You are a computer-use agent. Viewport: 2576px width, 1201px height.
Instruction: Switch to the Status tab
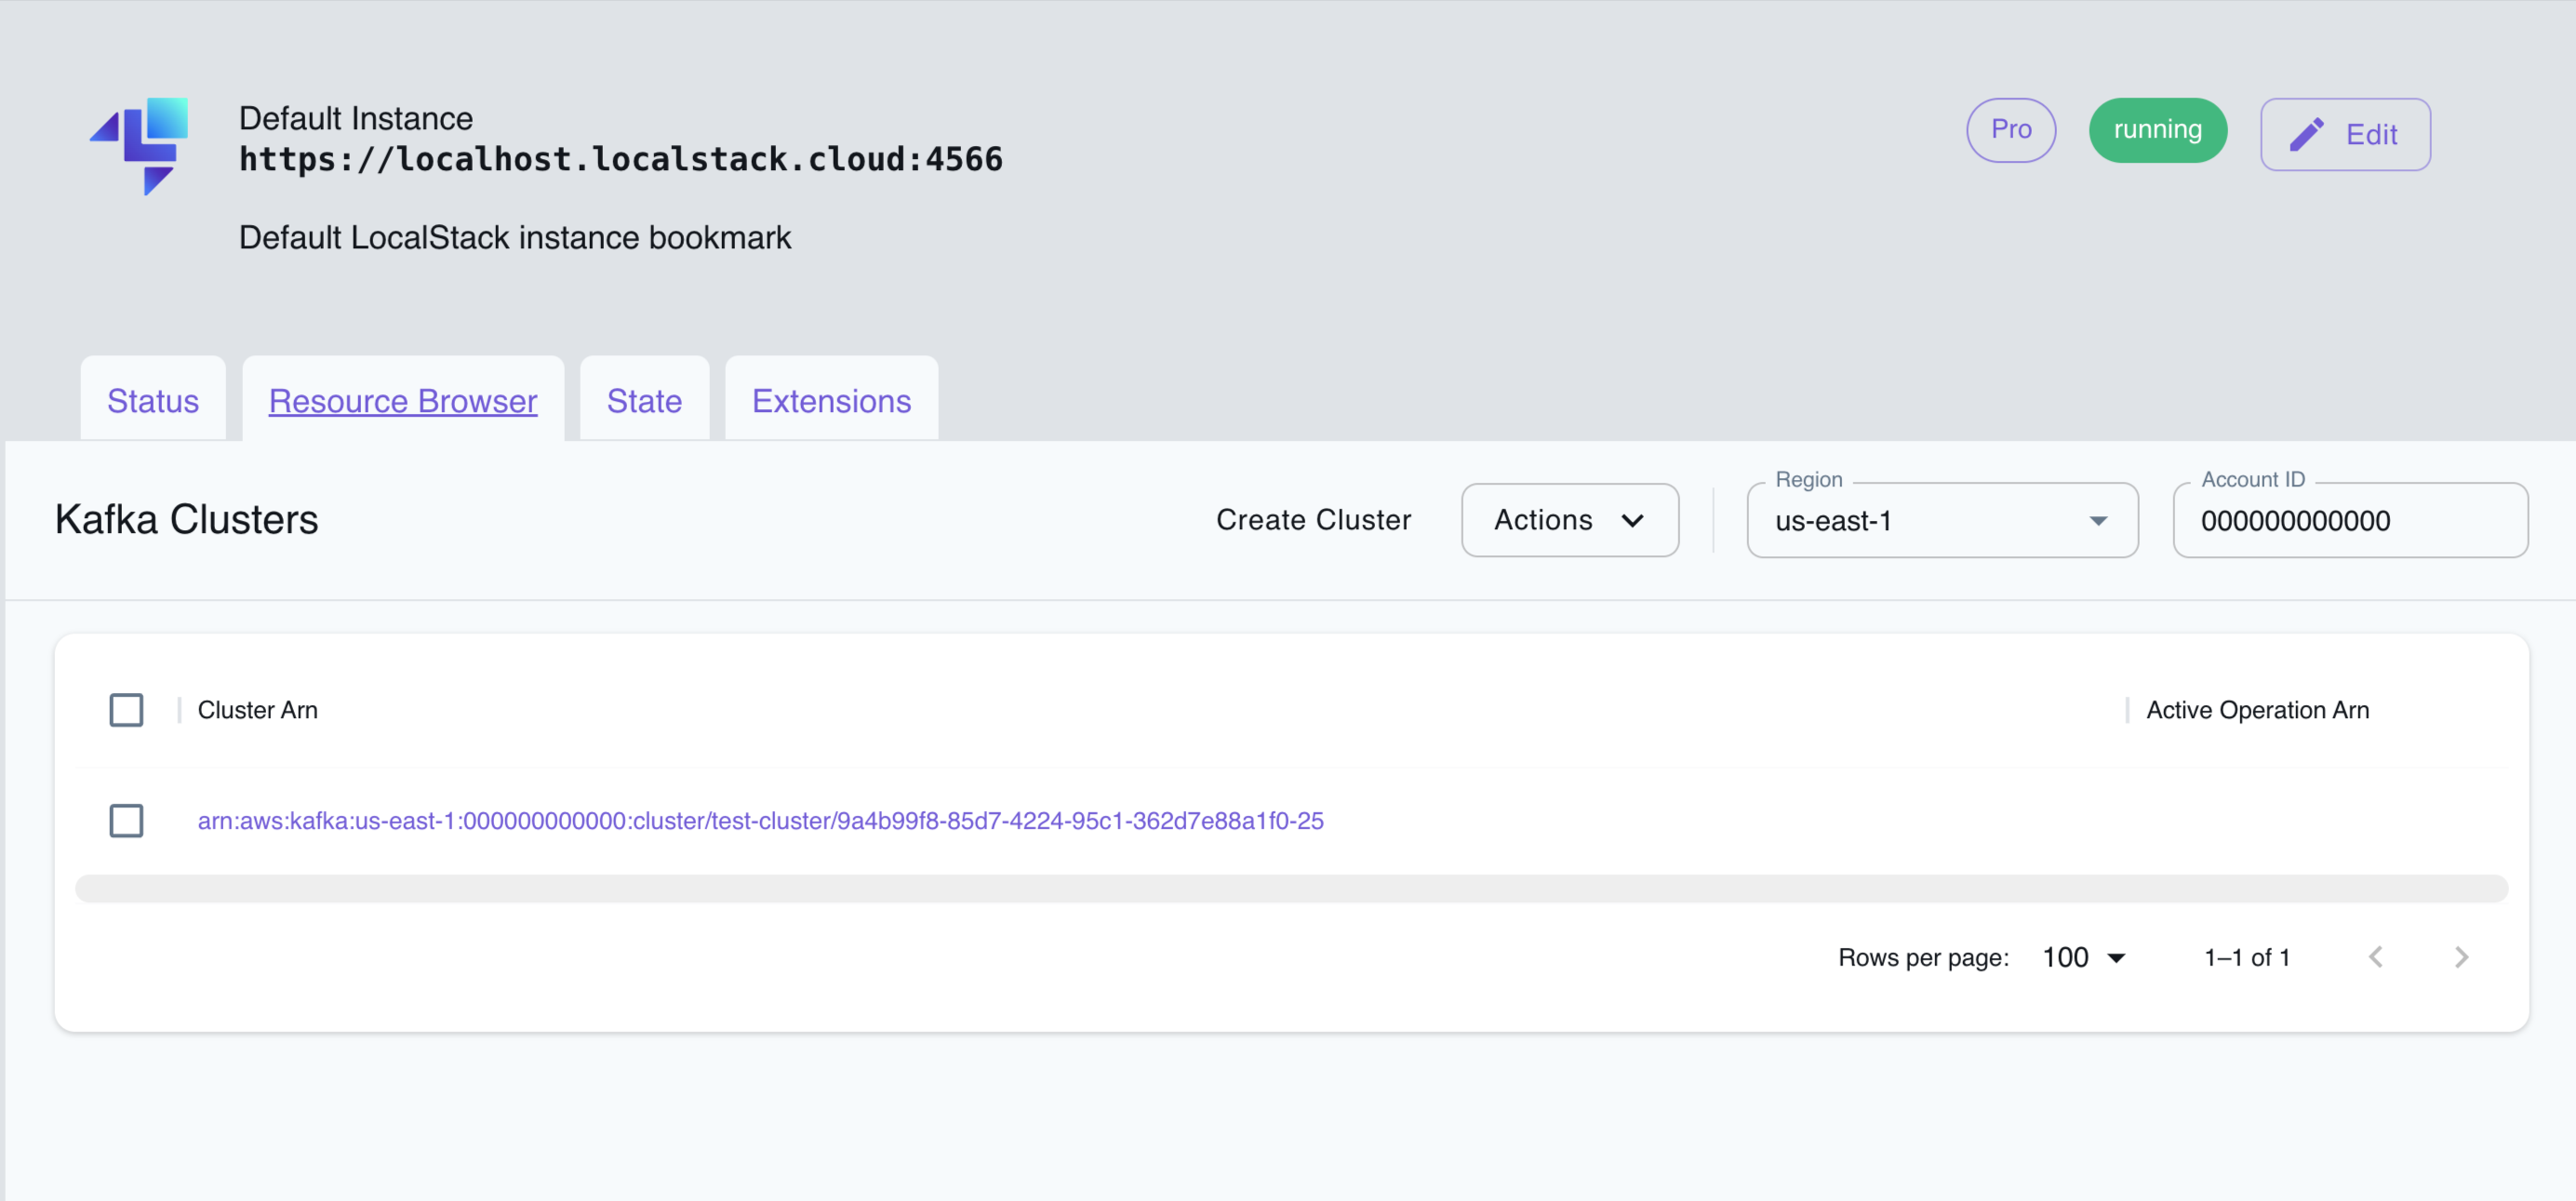coord(152,400)
